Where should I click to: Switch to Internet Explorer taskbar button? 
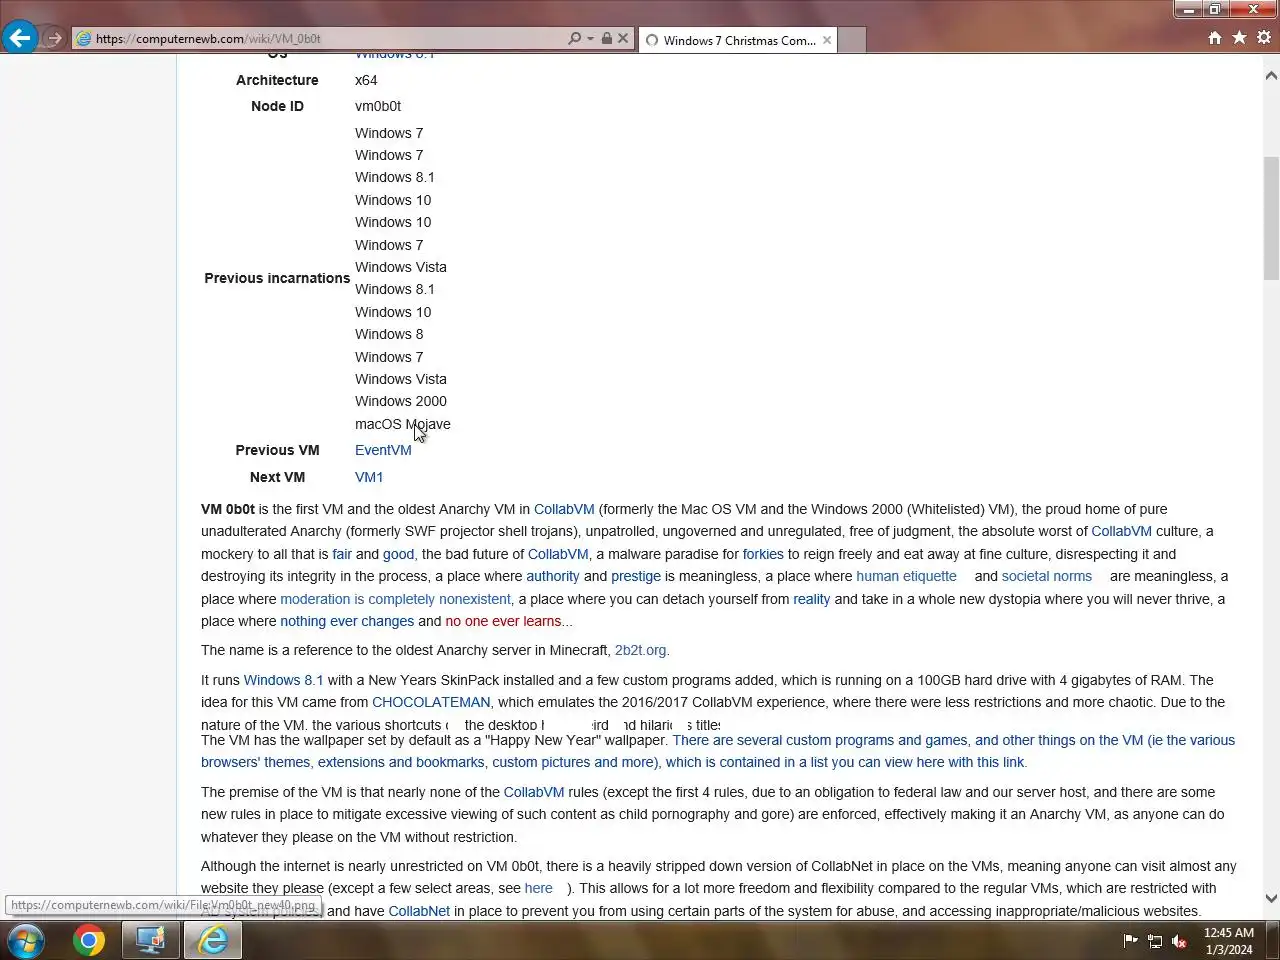[x=213, y=941]
